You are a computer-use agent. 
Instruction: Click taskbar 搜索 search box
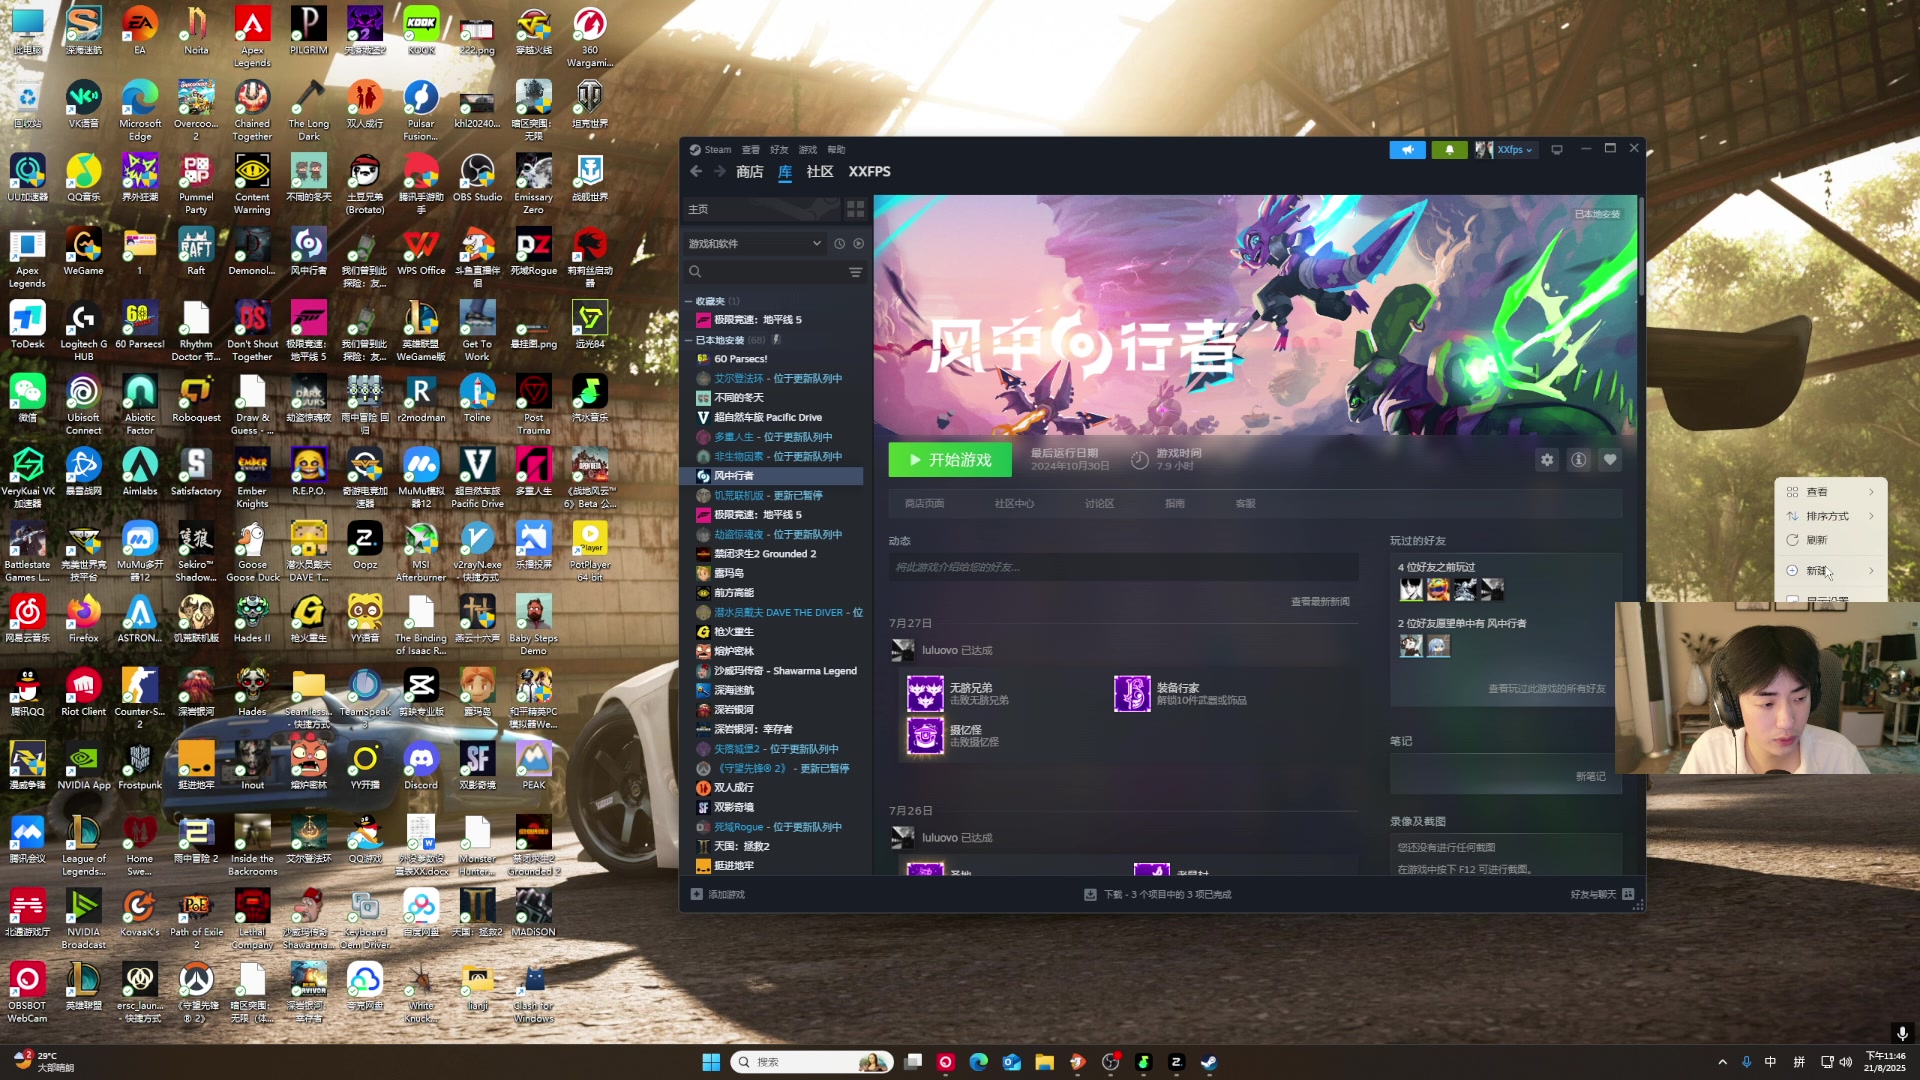(812, 1062)
